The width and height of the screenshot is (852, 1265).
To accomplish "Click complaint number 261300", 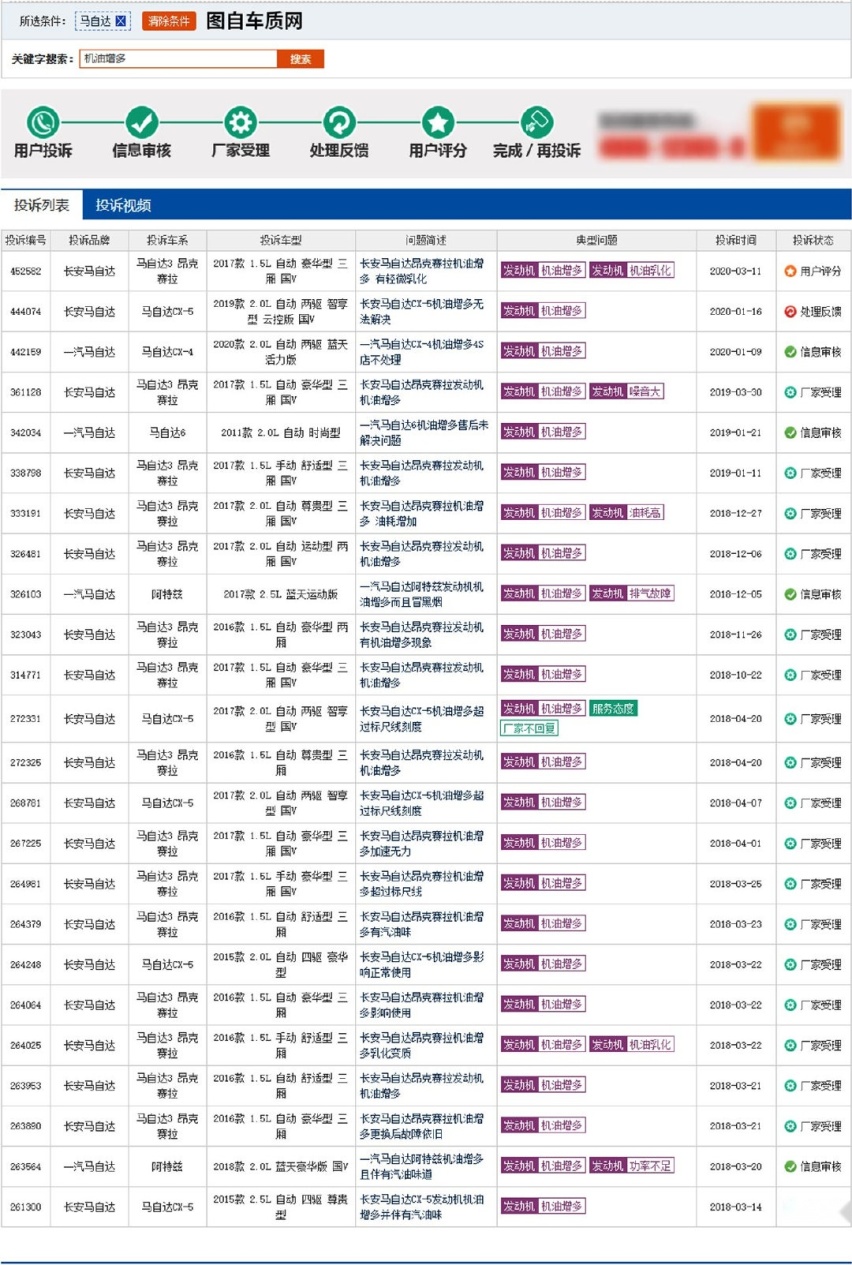I will click(x=26, y=1207).
